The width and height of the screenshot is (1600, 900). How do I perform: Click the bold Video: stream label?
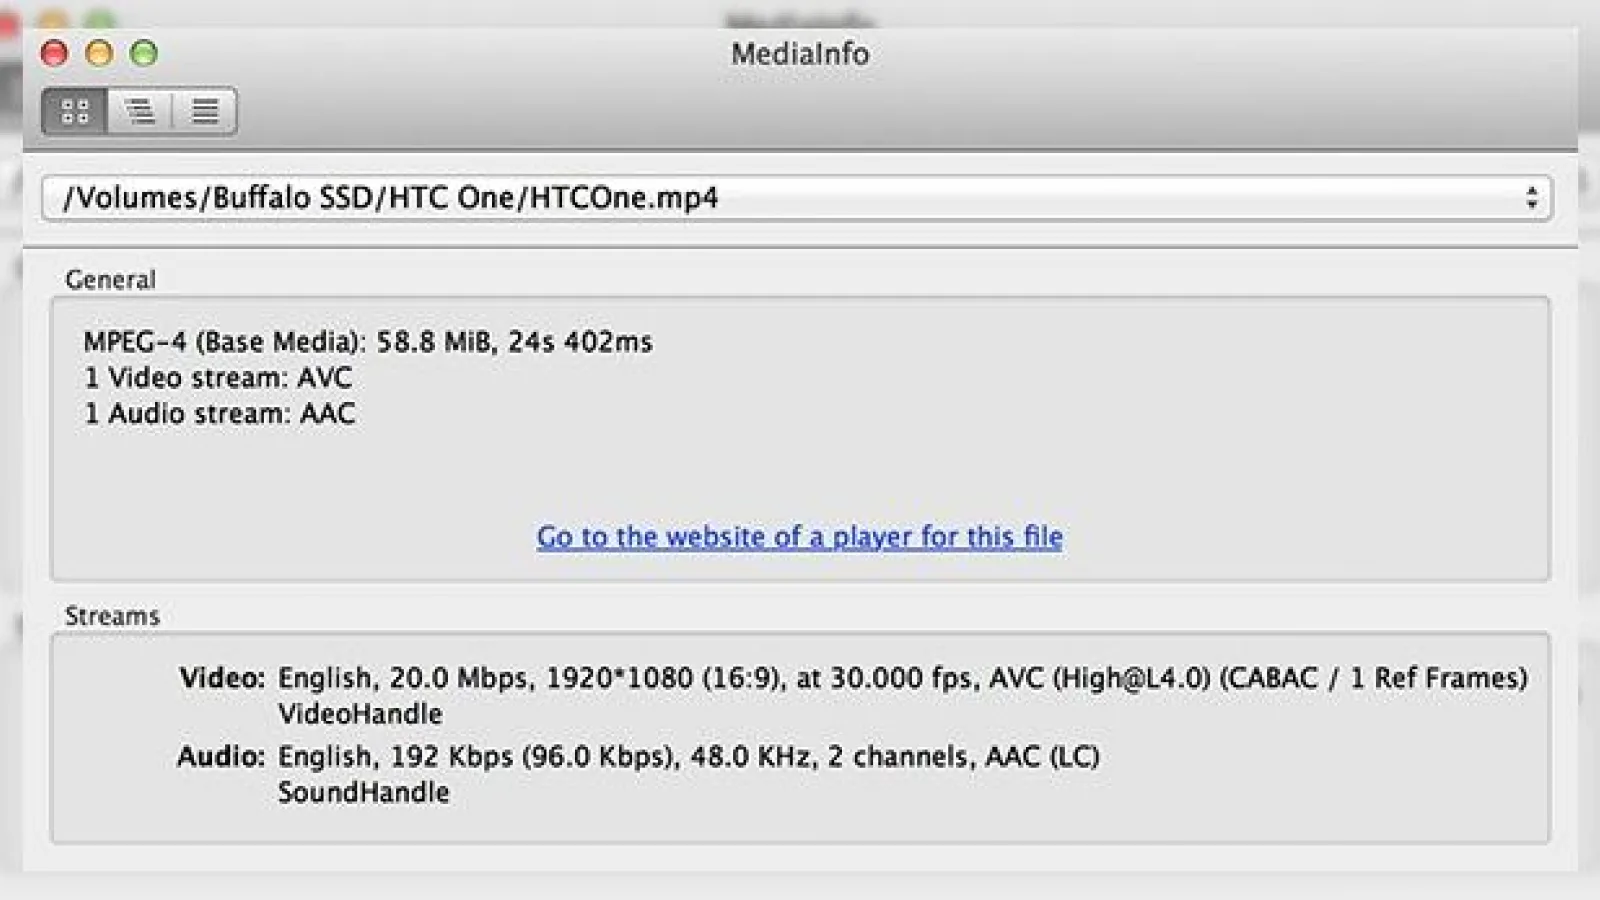pos(222,678)
